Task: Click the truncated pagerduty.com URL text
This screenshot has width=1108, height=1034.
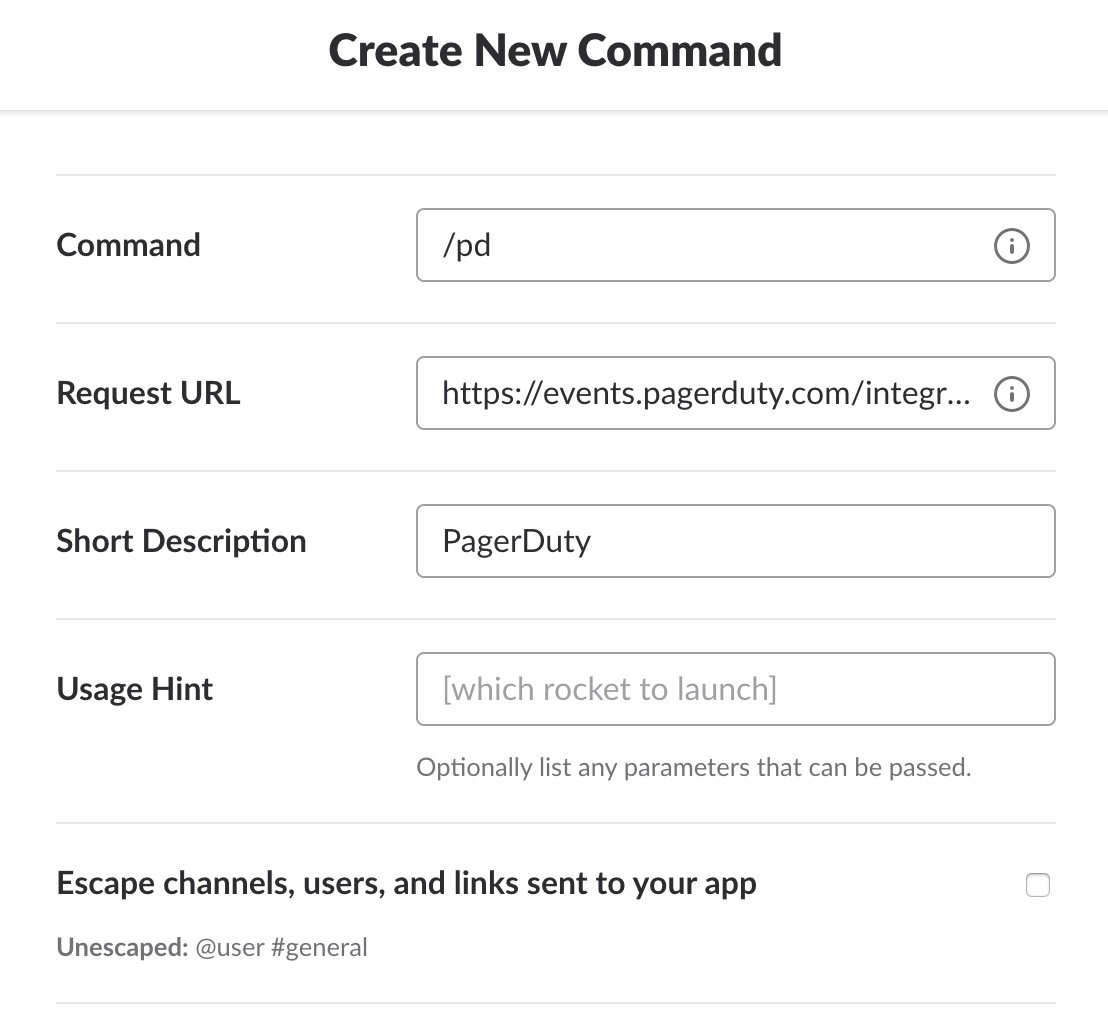Action: (705, 394)
